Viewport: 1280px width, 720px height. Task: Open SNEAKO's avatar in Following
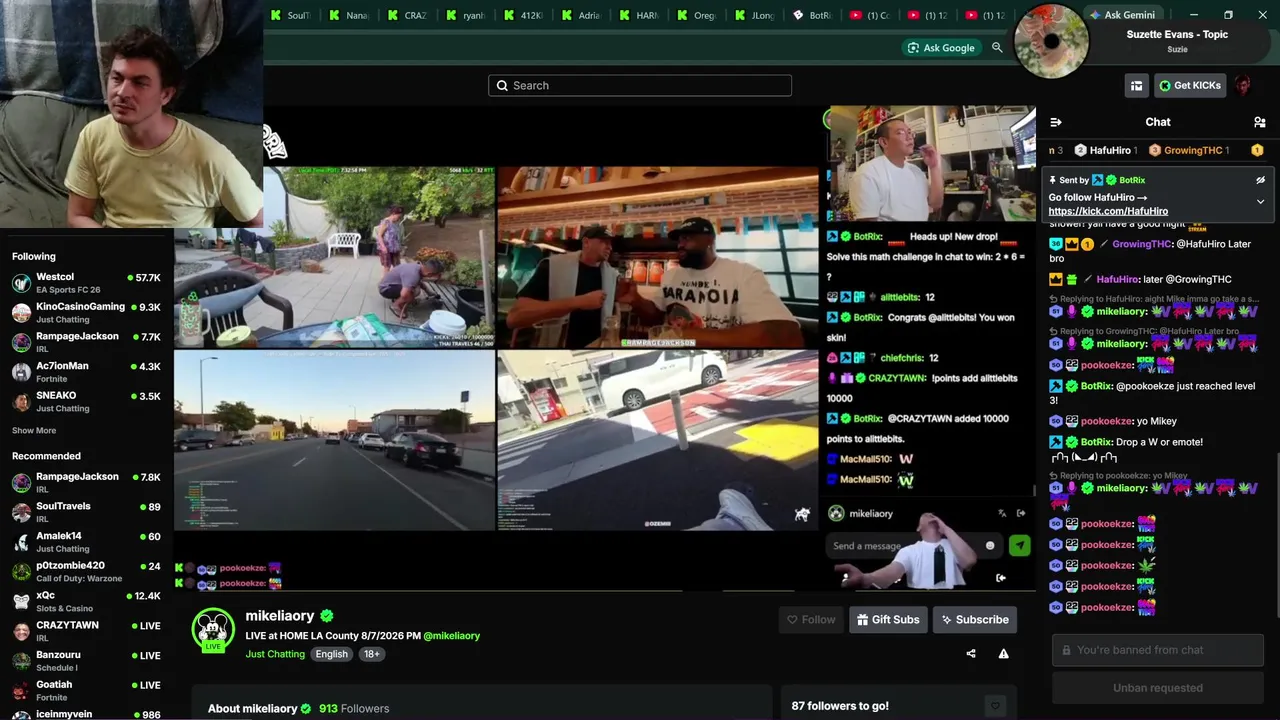[21, 402]
